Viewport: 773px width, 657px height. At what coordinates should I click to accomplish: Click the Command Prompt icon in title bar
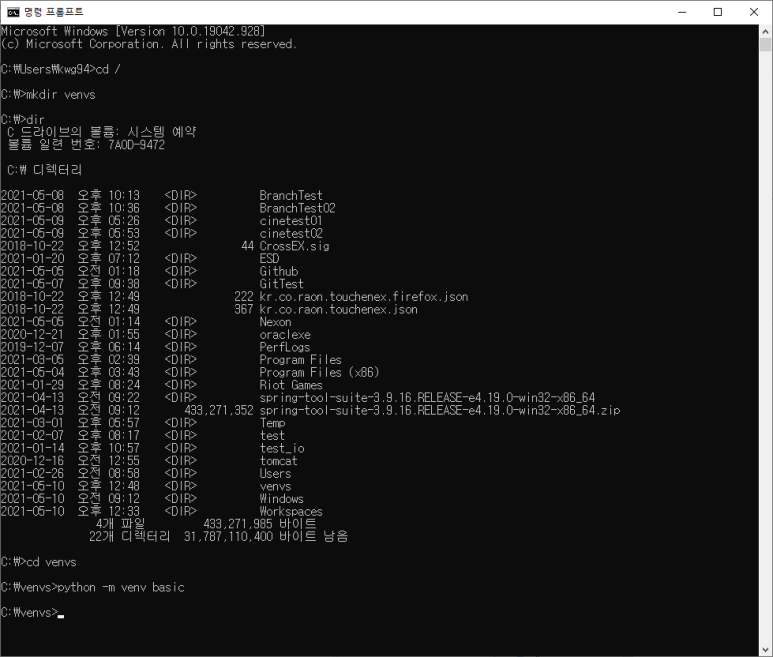click(13, 12)
